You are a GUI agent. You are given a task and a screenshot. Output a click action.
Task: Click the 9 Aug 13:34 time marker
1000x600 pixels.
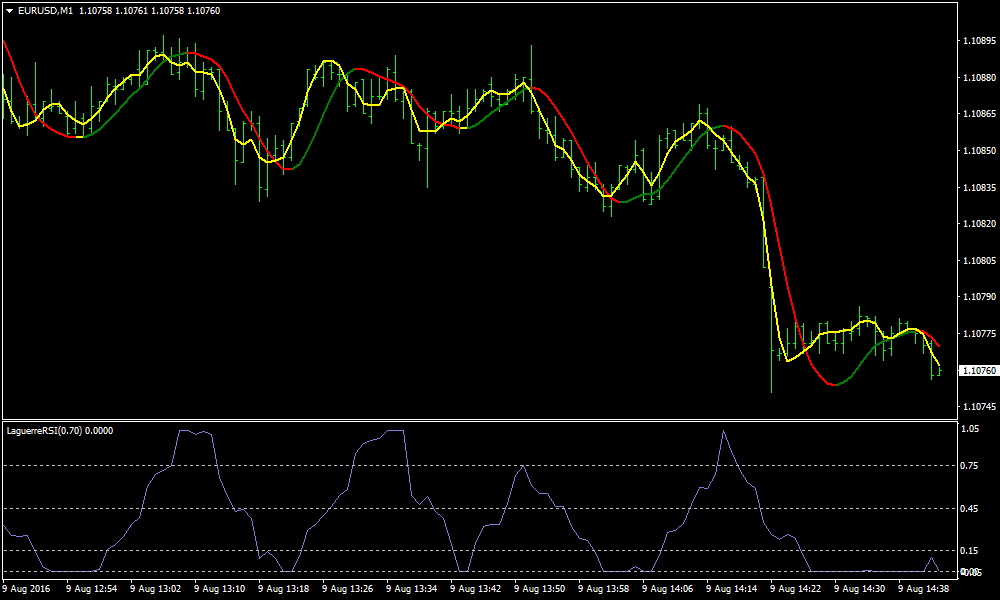point(412,589)
